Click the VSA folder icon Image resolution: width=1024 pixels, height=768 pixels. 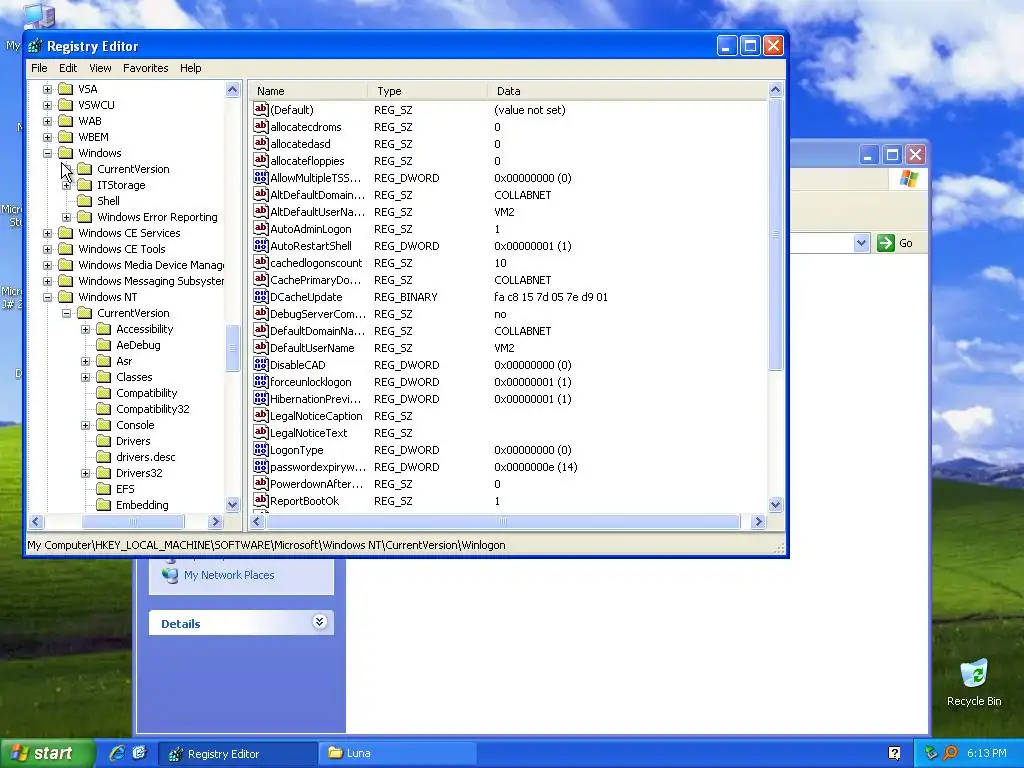click(65, 89)
